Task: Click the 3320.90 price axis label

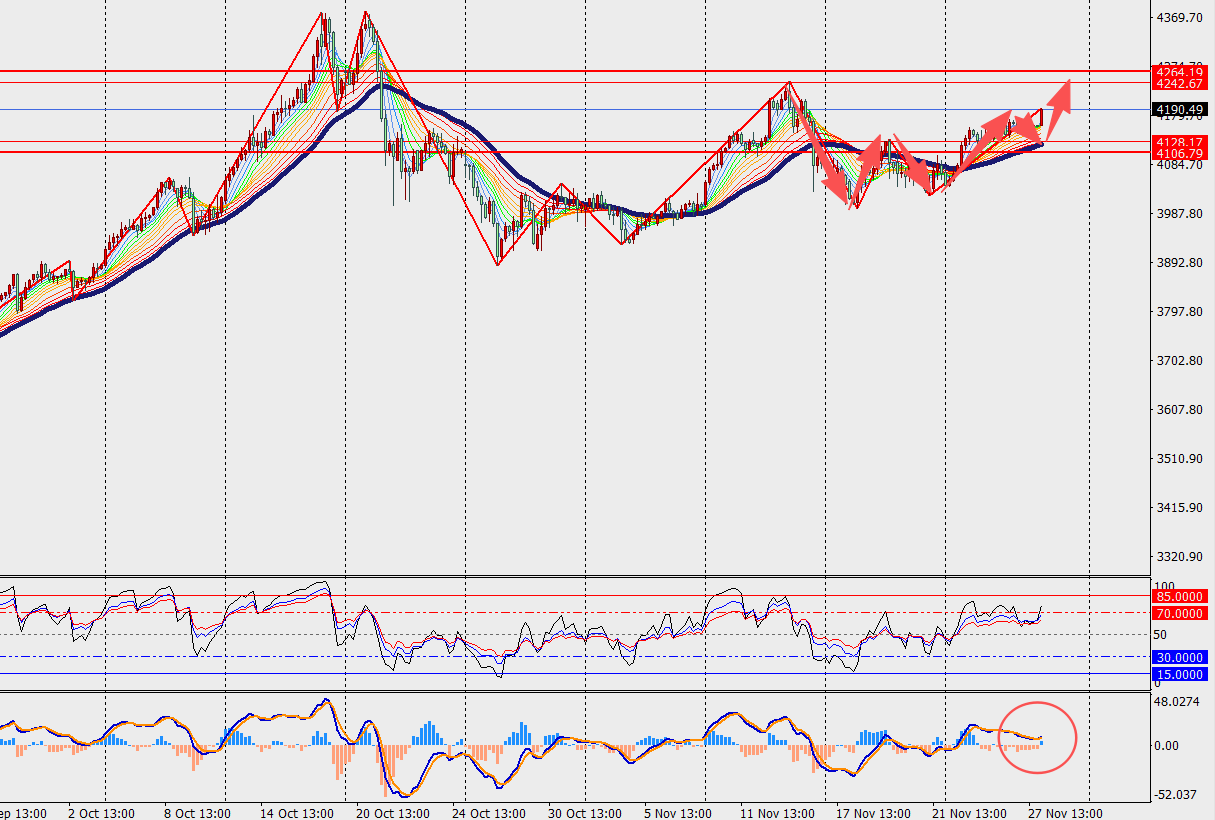Action: 1178,557
